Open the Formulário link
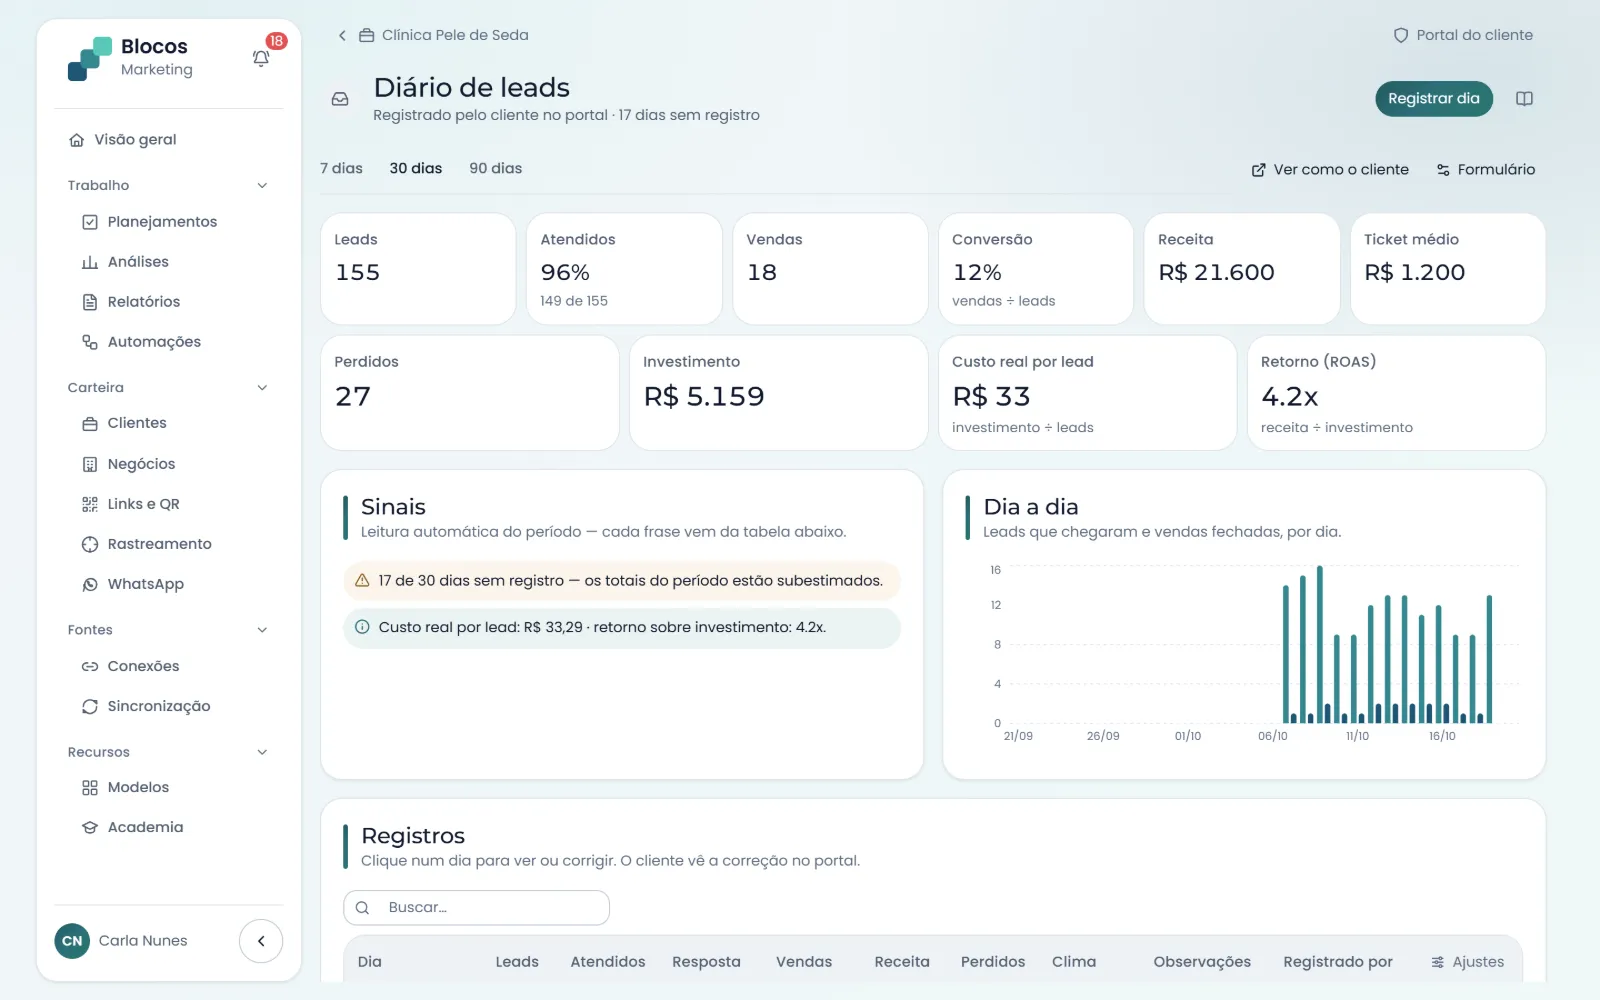This screenshot has width=1600, height=1000. (x=1486, y=170)
